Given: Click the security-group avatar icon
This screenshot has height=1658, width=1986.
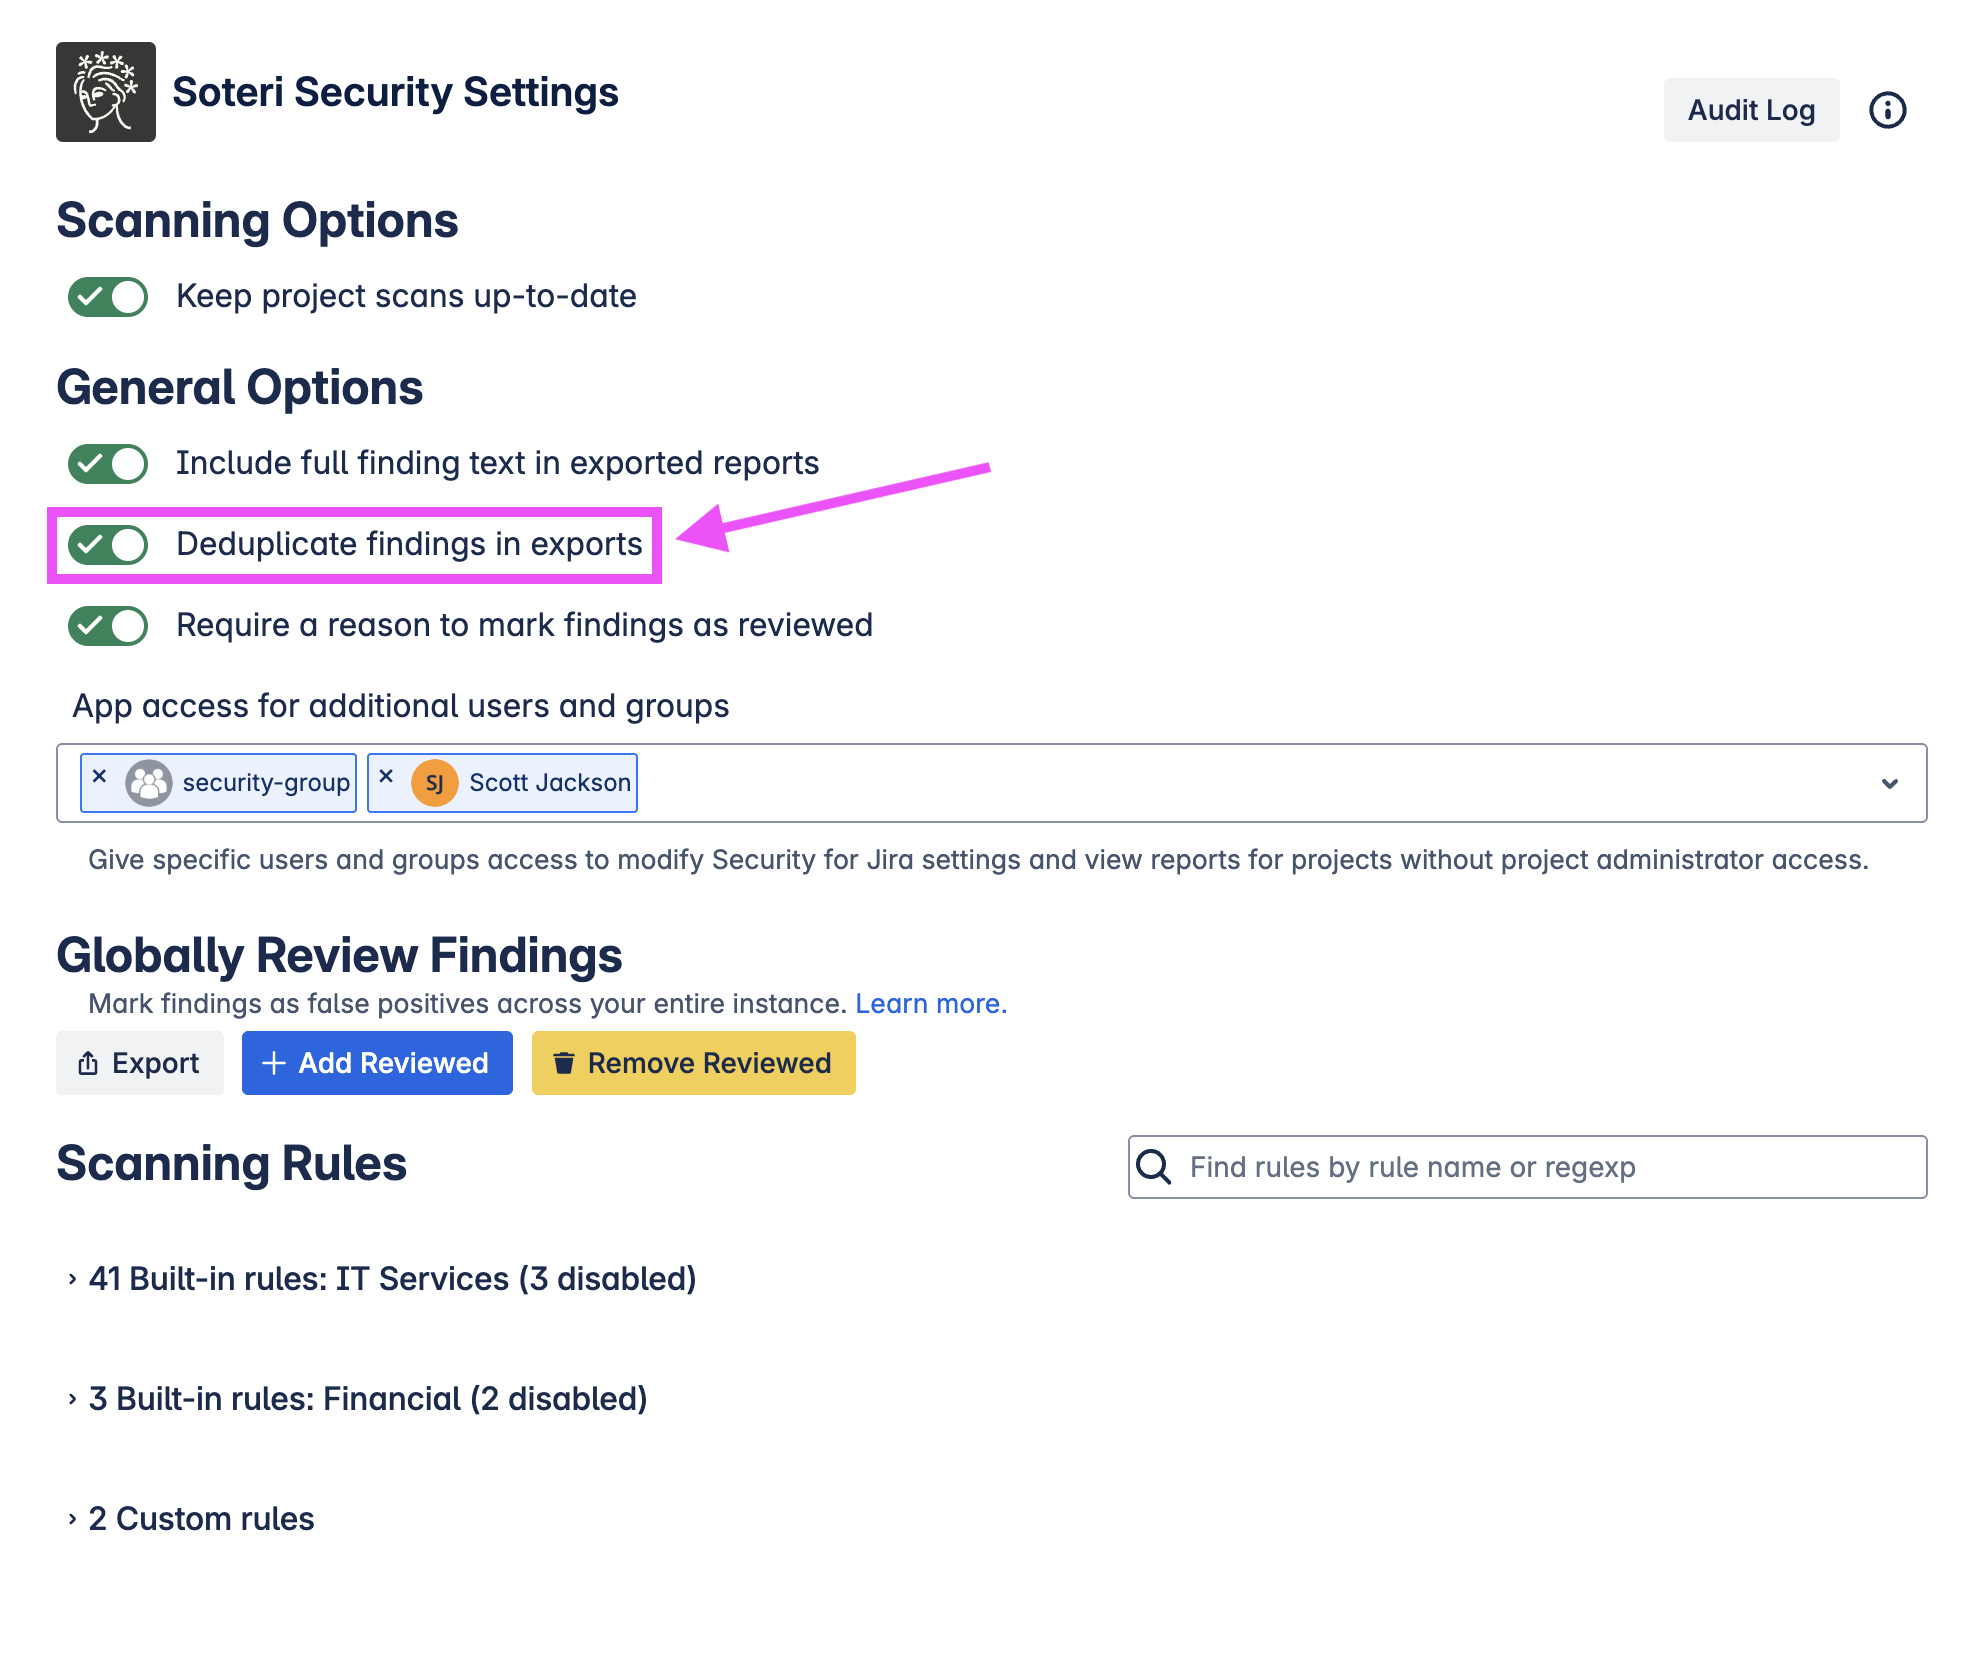Looking at the screenshot, I should click(x=149, y=783).
